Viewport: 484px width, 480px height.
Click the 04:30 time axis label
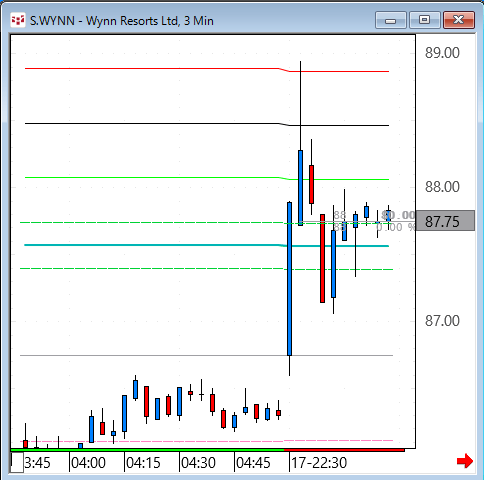point(198,463)
